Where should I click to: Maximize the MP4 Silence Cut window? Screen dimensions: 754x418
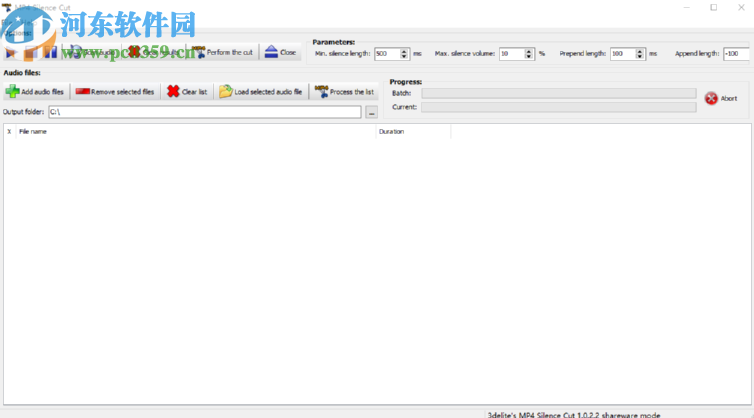[714, 7]
